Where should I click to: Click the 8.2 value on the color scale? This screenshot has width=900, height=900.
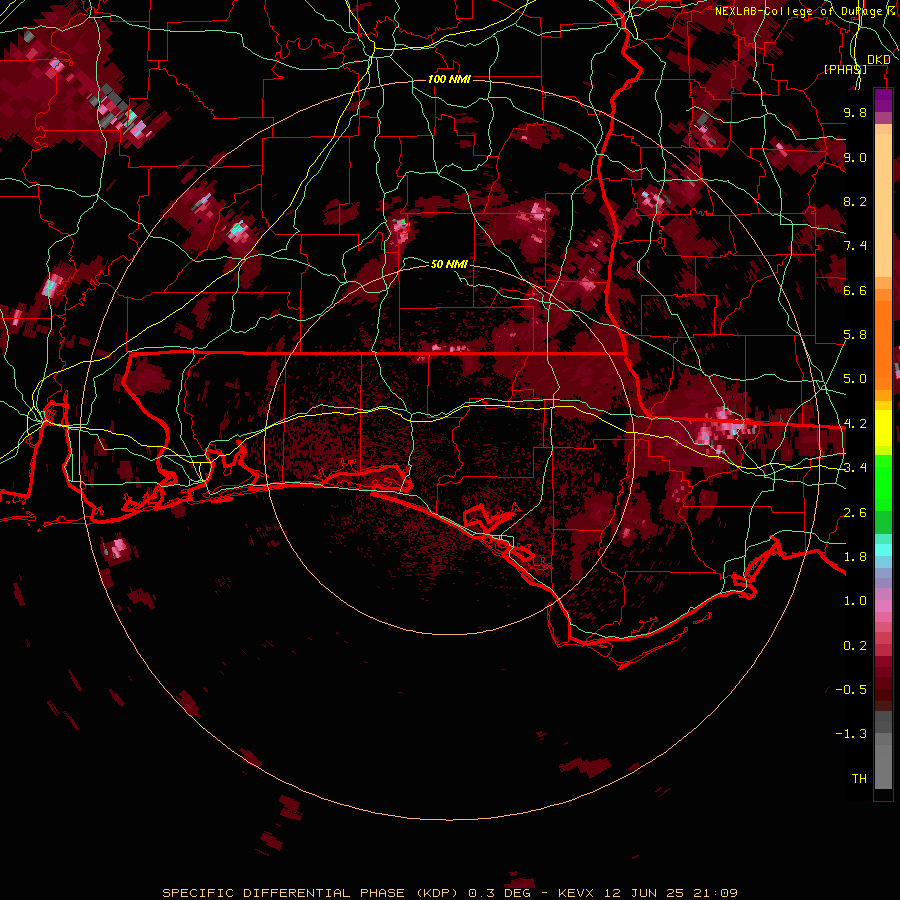coord(855,201)
